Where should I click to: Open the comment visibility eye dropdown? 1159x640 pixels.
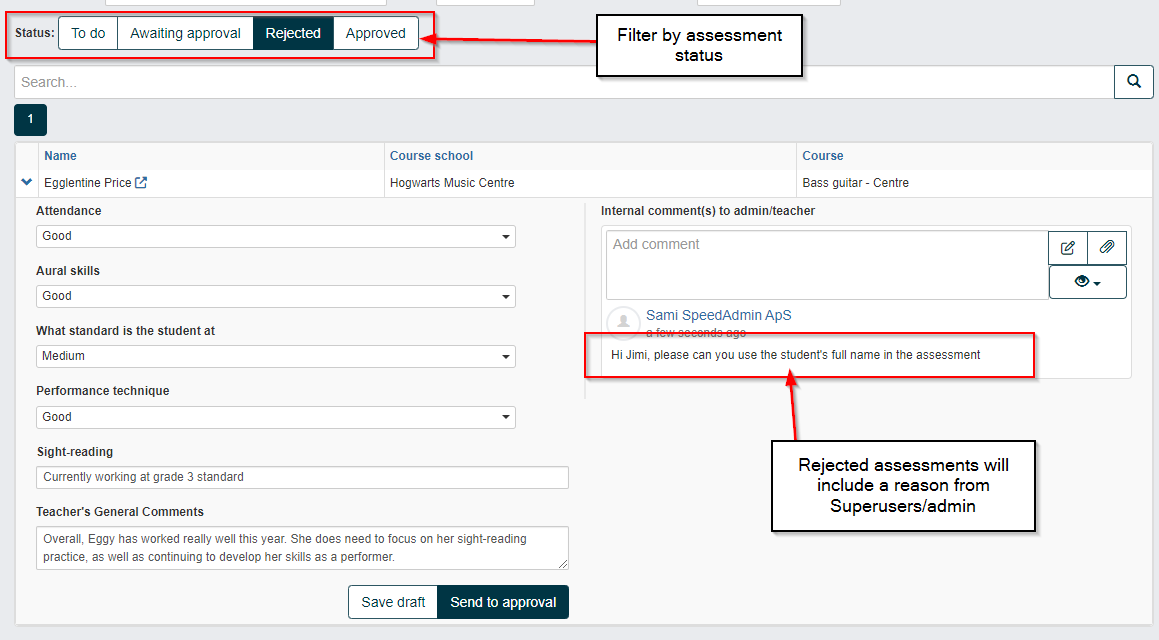1086,281
